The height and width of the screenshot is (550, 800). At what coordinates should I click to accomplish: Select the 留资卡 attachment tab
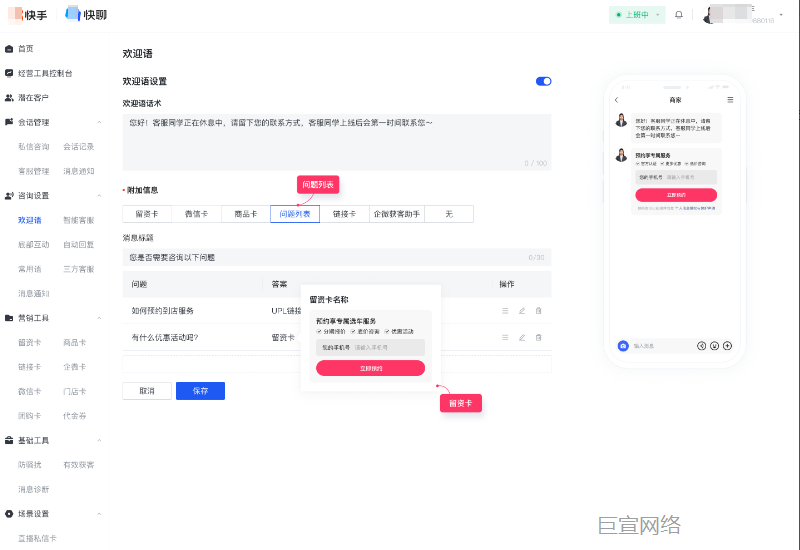point(147,214)
